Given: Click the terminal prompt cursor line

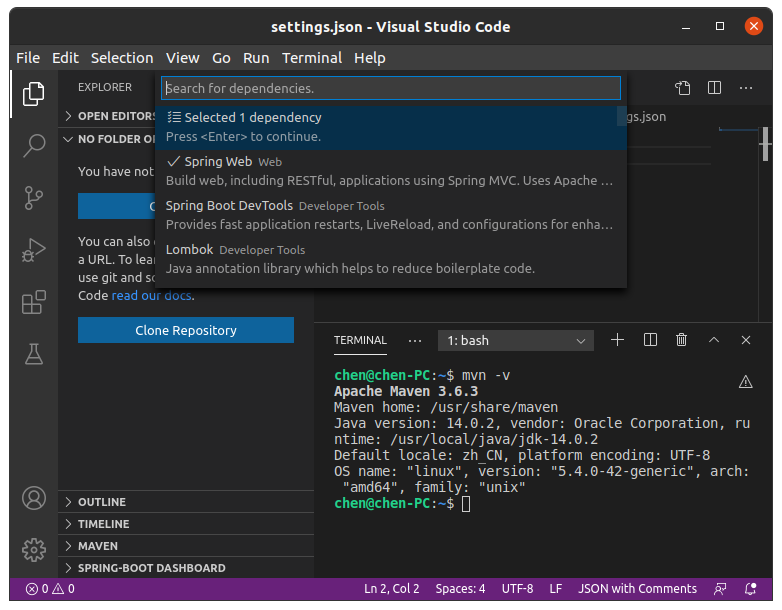Looking at the screenshot, I should tap(402, 503).
